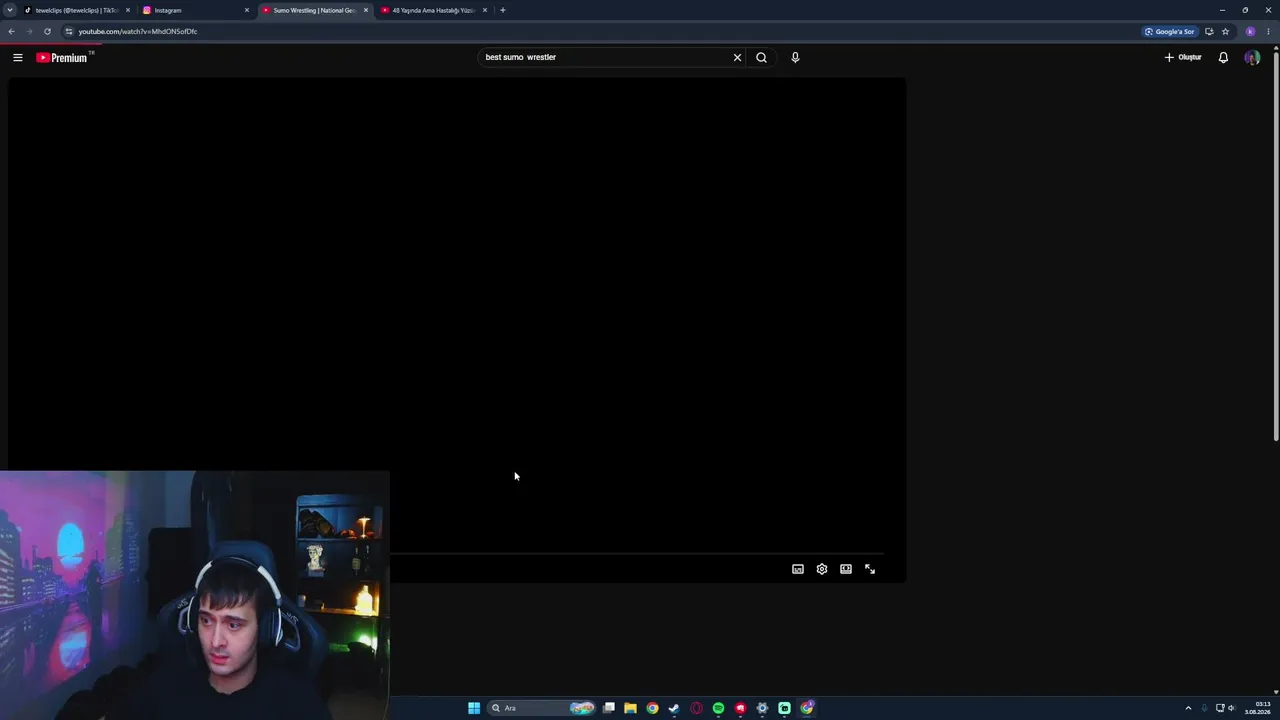Close the Sumo Wrestling tab

[x=366, y=10]
